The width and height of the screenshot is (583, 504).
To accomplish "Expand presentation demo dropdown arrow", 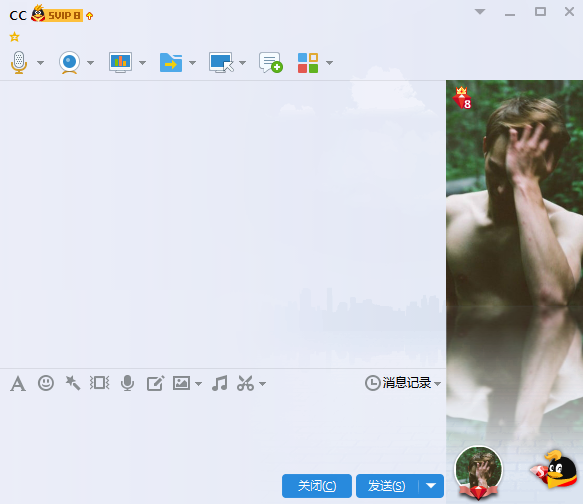I will [142, 63].
